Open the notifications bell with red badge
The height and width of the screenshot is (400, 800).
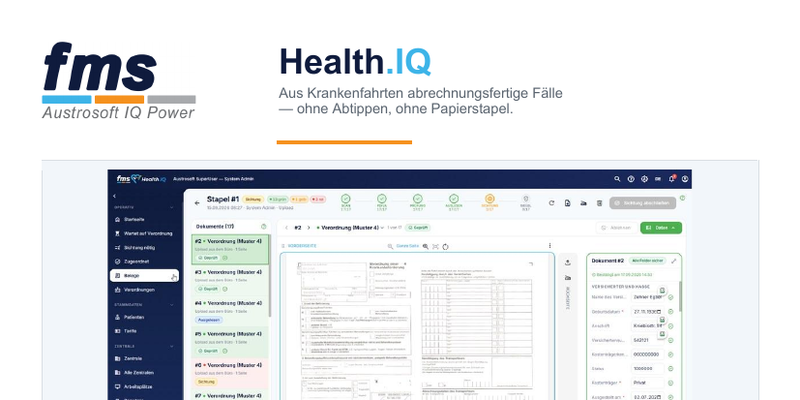[672, 179]
